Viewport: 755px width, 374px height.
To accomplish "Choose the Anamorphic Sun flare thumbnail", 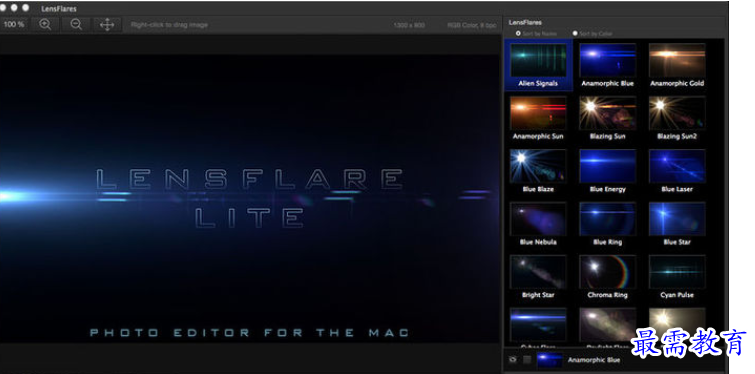I will pos(538,113).
